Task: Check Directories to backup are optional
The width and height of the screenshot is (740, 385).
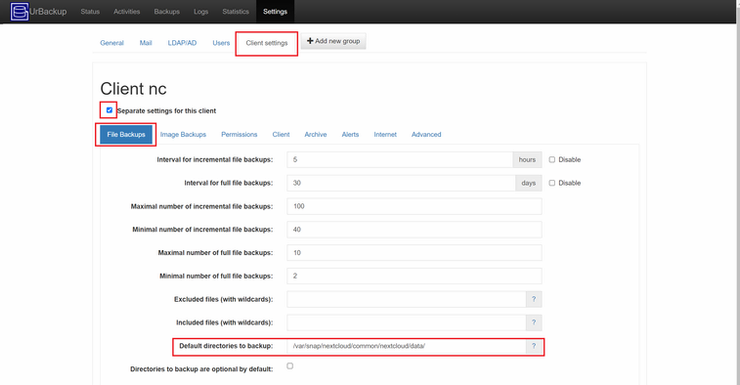Action: [290, 366]
